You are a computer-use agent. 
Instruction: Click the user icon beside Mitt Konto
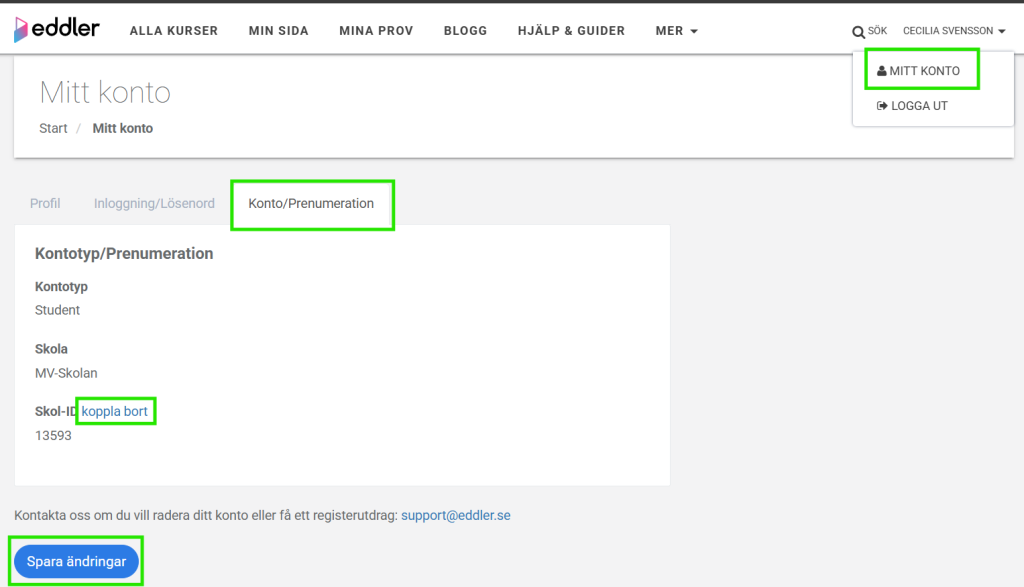(881, 71)
